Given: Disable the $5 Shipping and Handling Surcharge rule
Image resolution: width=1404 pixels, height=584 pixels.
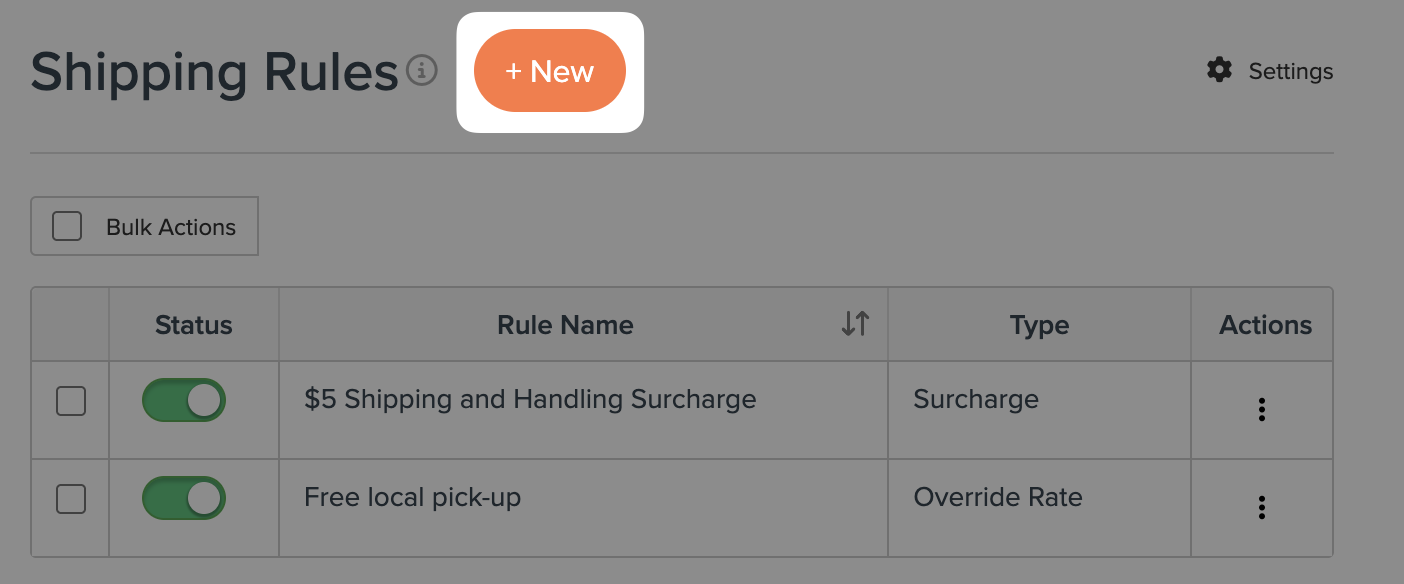Looking at the screenshot, I should point(183,399).
